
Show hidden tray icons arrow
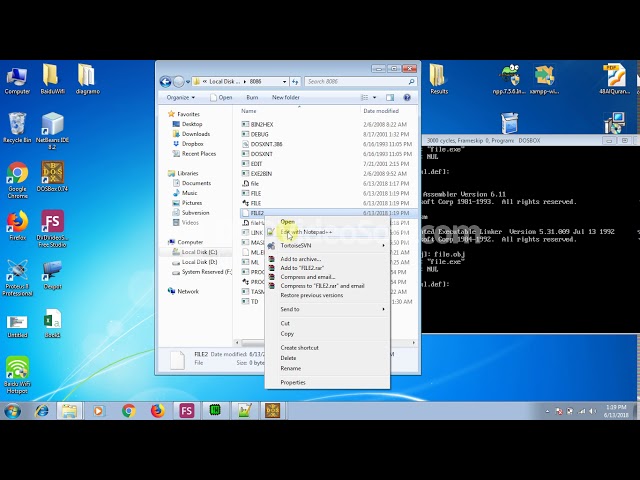click(x=547, y=411)
